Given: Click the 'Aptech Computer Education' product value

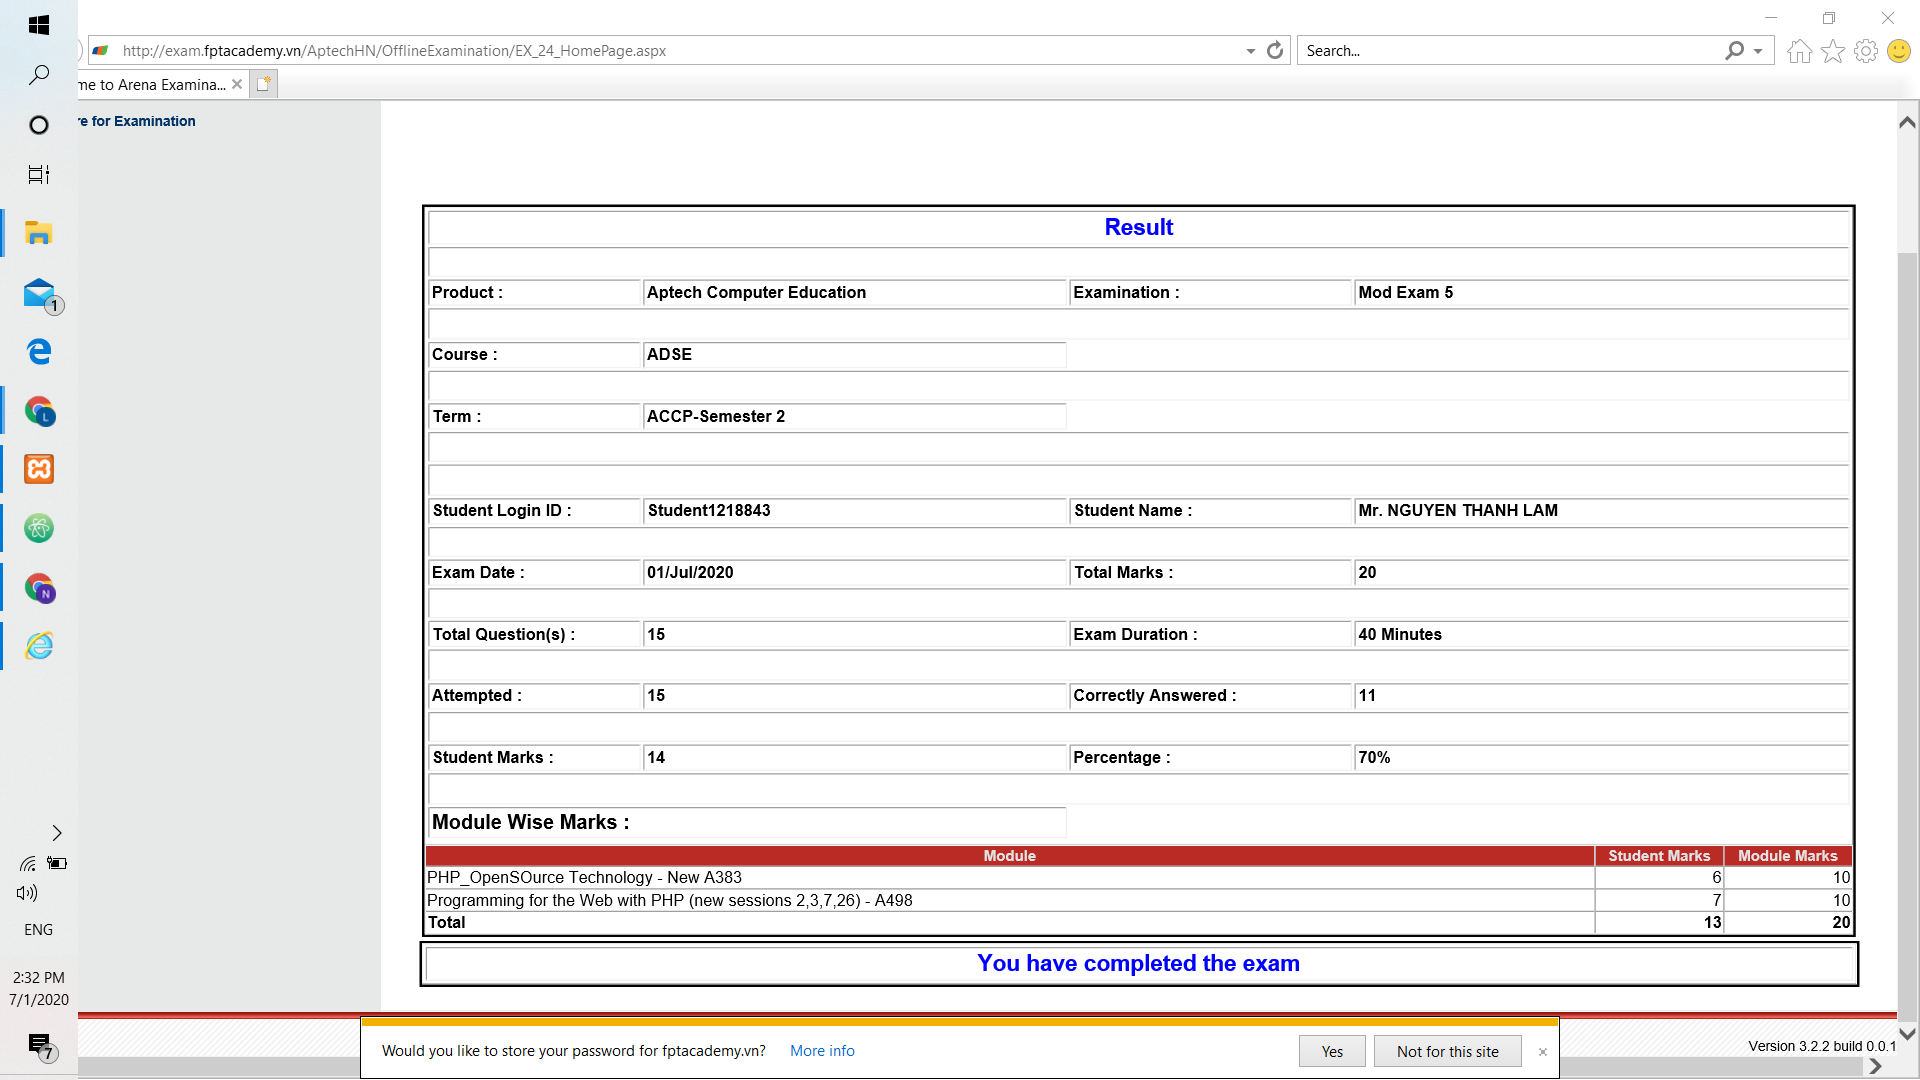Looking at the screenshot, I should click(x=756, y=292).
